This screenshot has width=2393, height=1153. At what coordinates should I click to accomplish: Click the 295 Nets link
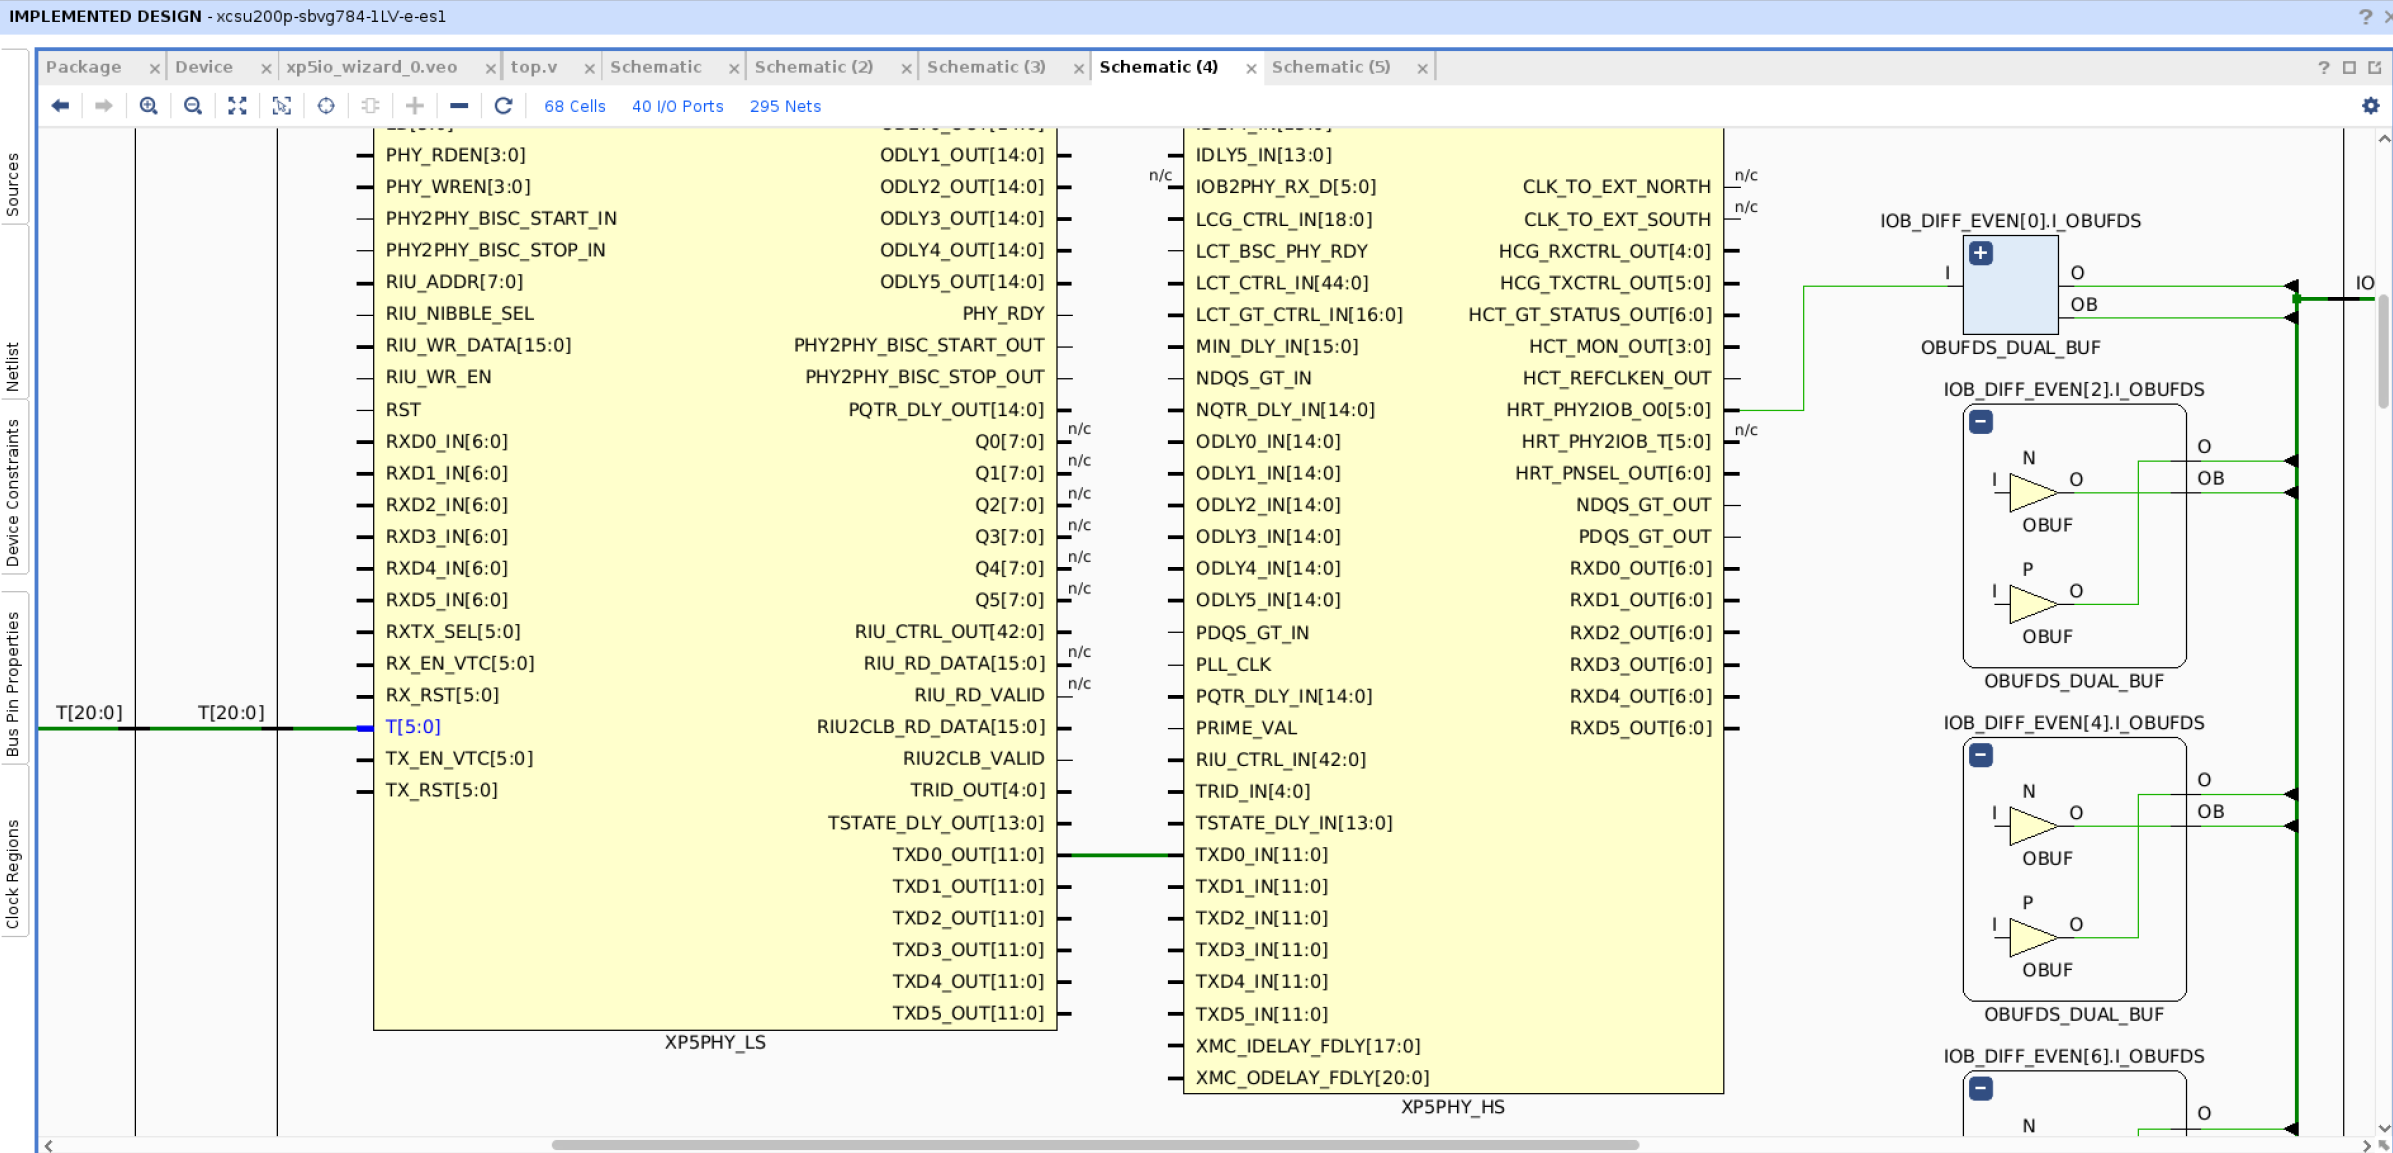[785, 106]
